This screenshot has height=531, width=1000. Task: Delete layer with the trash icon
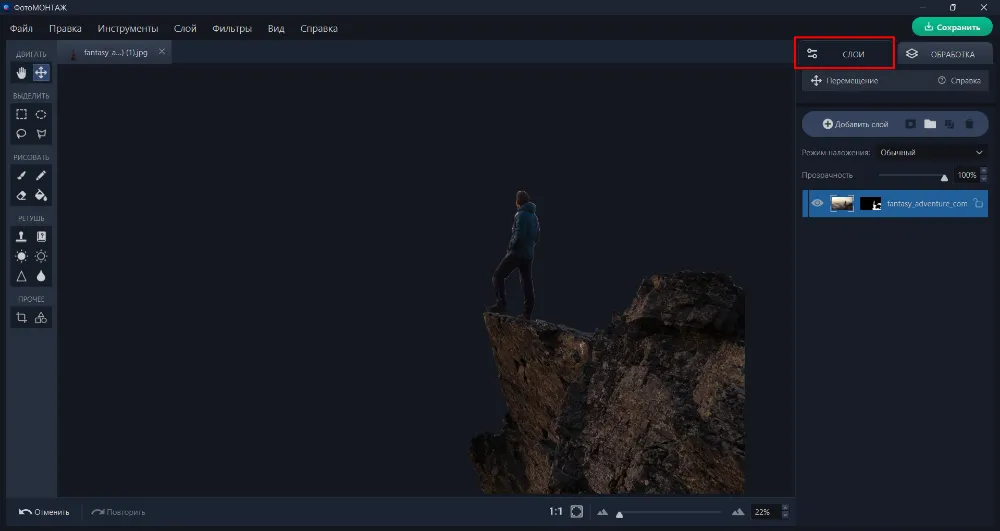968,124
